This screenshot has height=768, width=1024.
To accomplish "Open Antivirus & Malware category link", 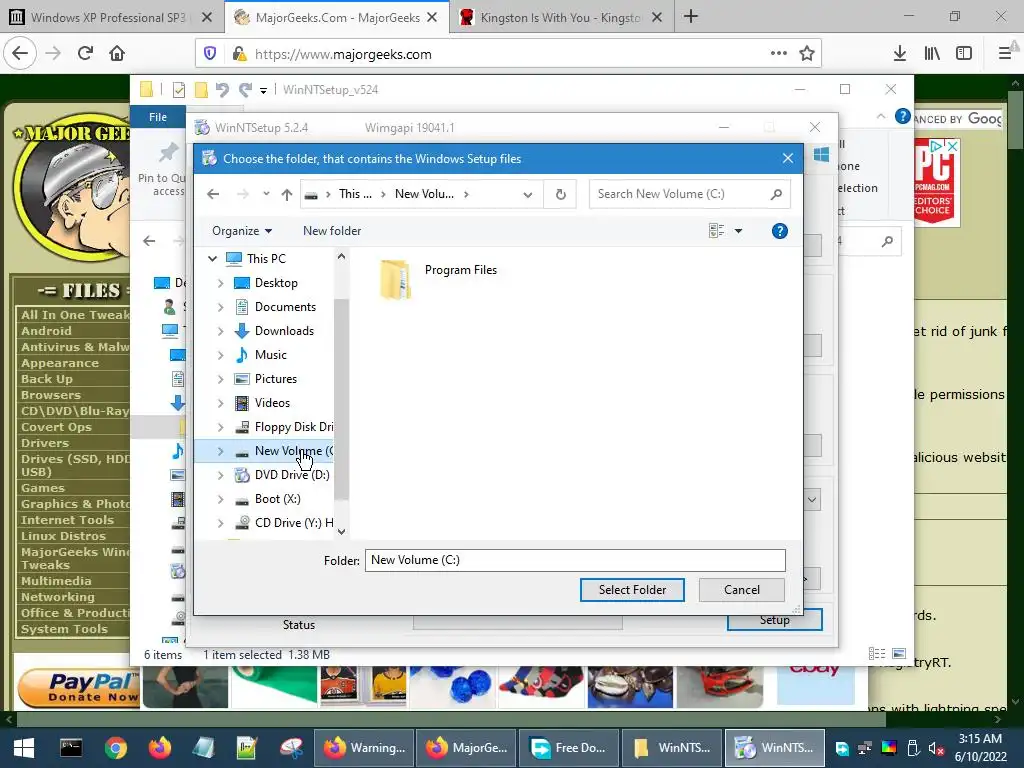I will pos(74,347).
